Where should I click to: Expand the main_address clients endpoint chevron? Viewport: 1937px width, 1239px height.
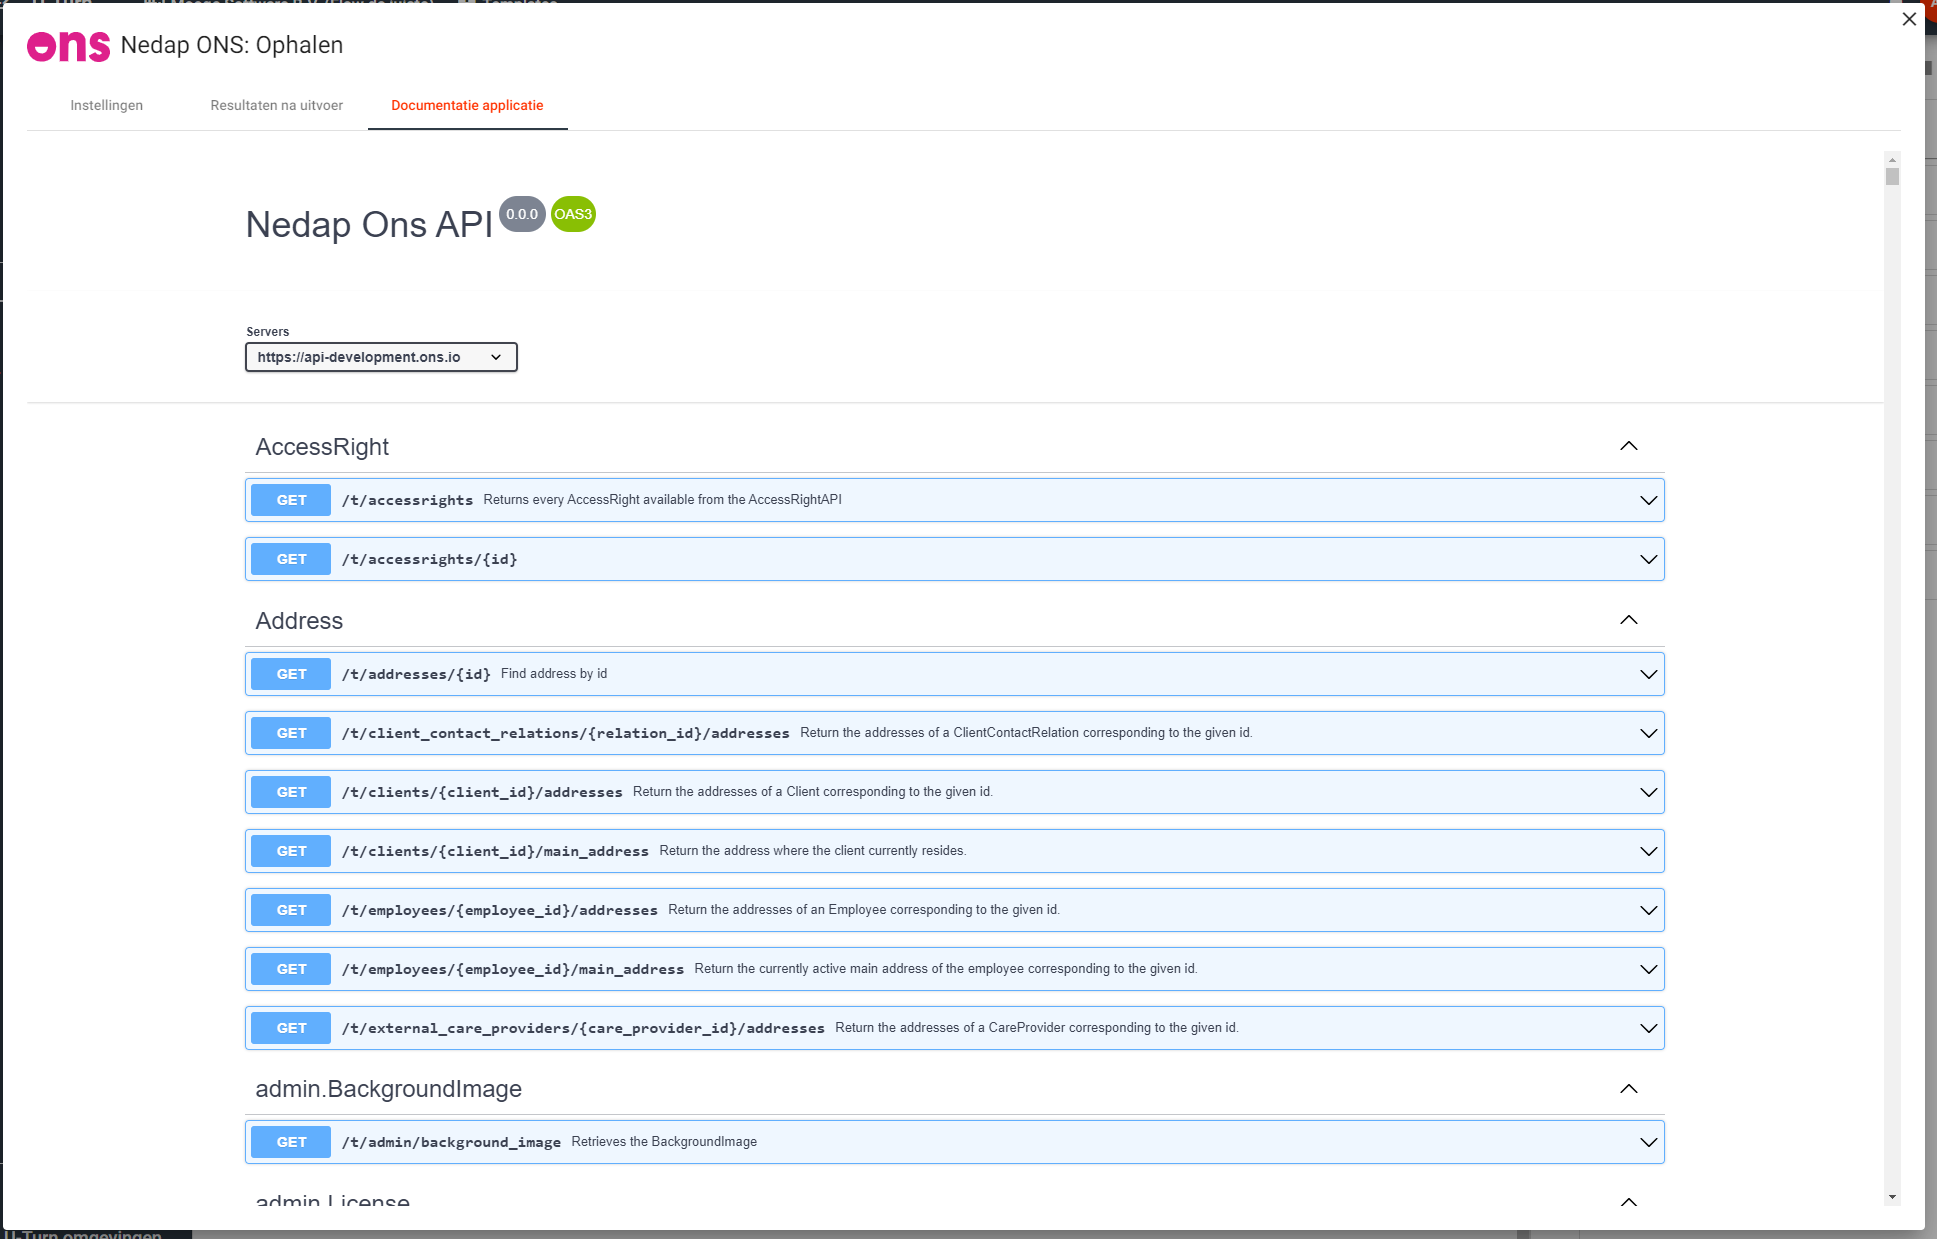(1648, 851)
